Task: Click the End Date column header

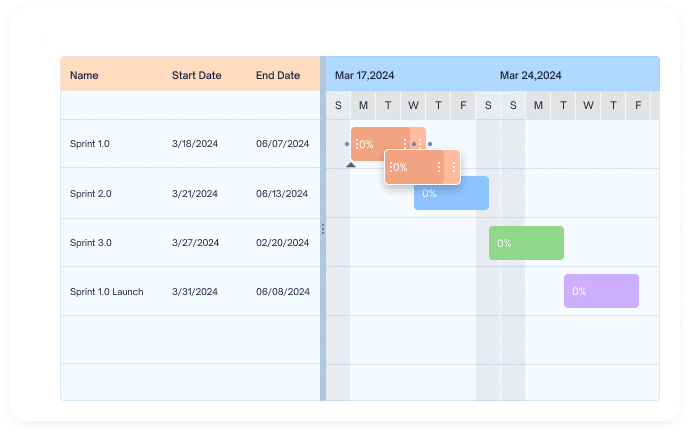Action: point(278,75)
